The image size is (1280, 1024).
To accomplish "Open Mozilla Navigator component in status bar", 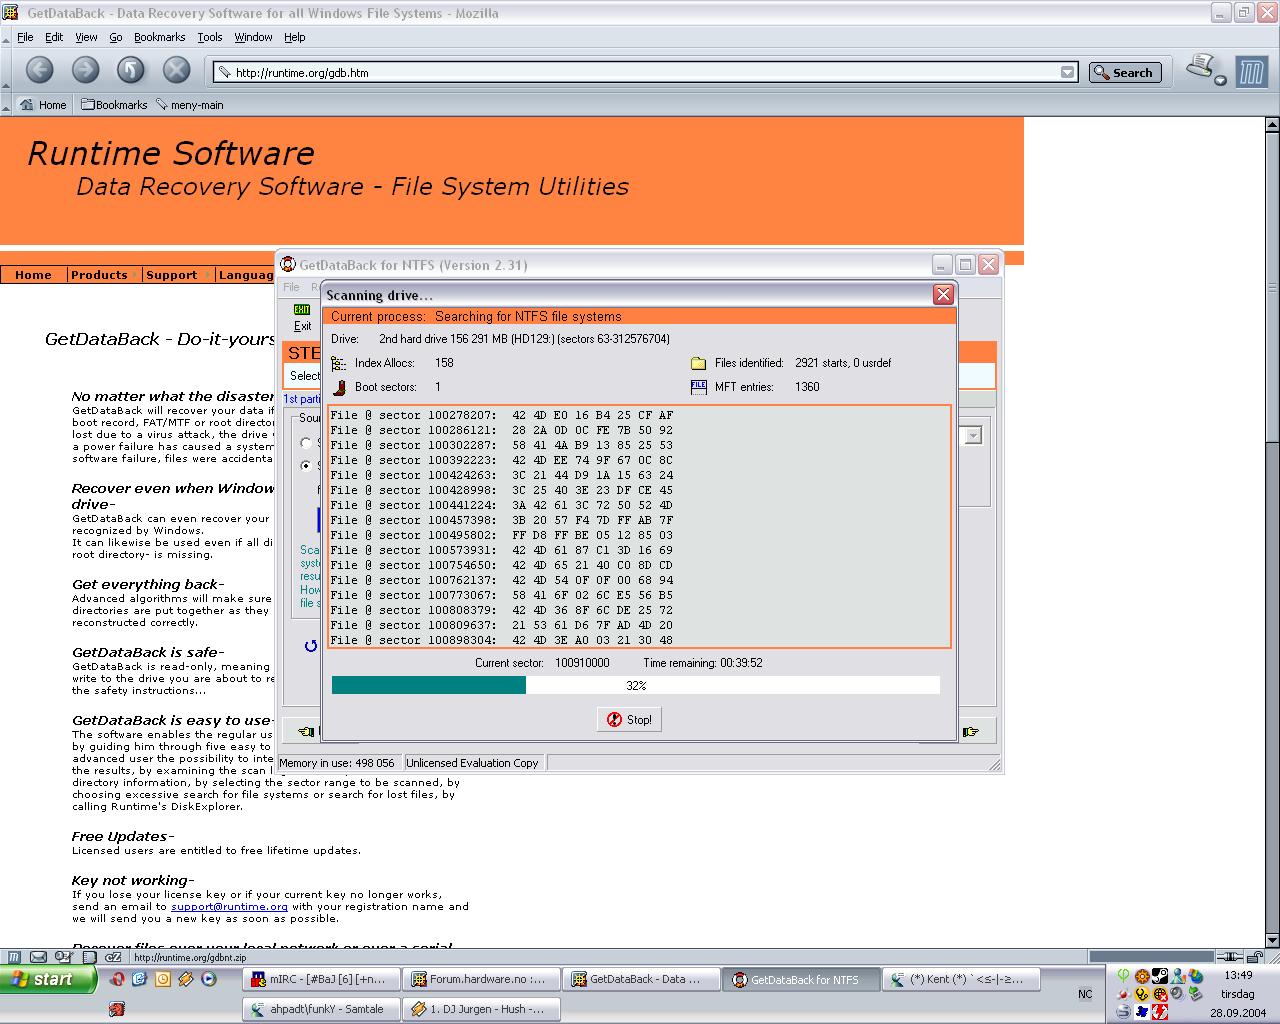I will 14,957.
